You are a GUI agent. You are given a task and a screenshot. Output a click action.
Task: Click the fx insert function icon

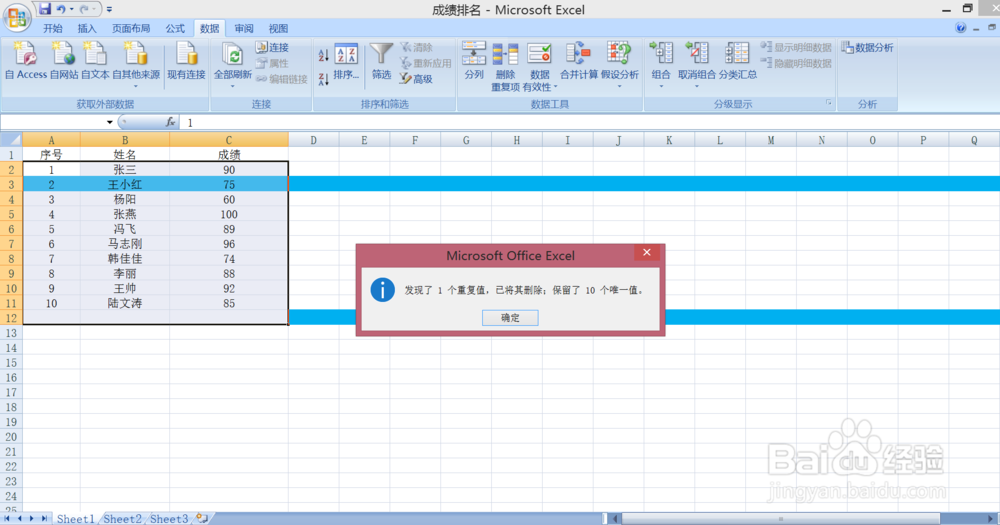(170, 122)
